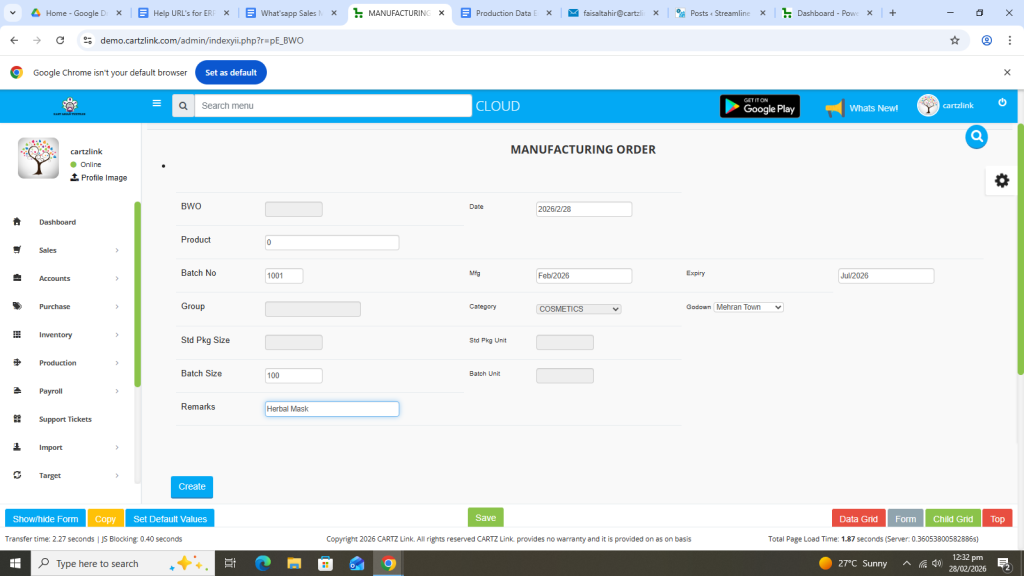
Task: Click the Whats New megaphone icon
Action: coord(834,108)
